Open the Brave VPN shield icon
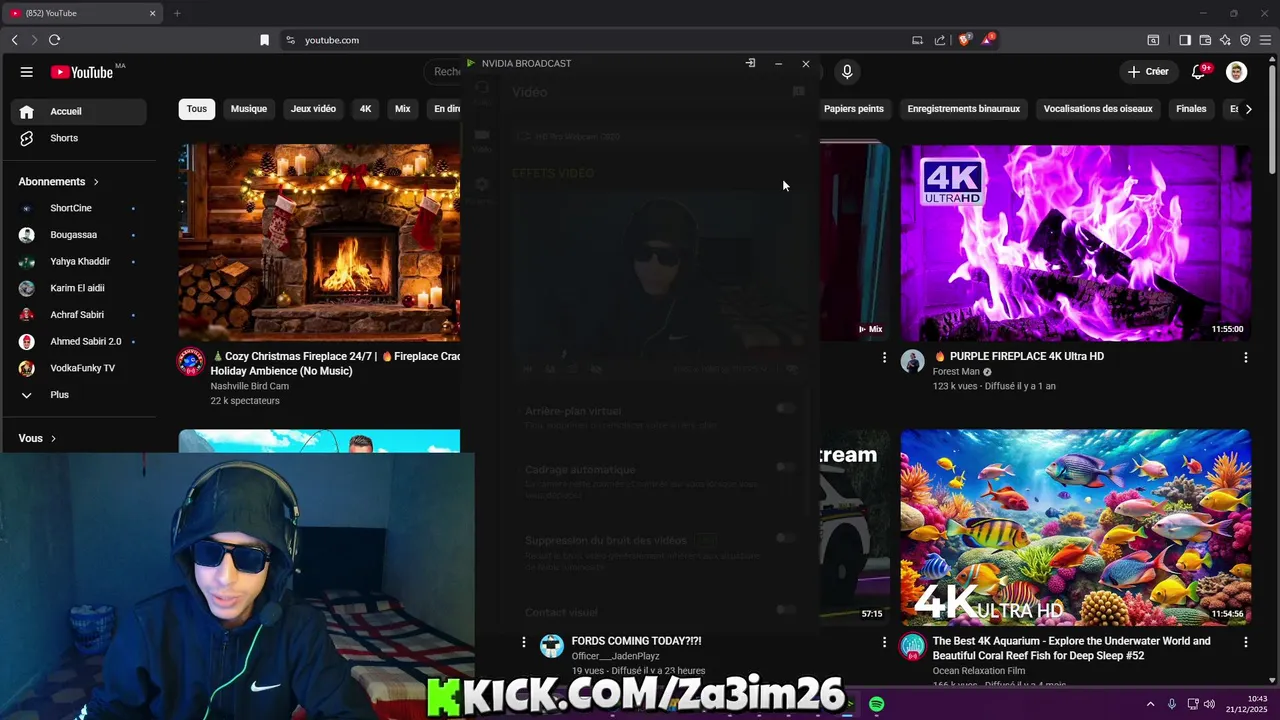The width and height of the screenshot is (1280, 720). 1245,40
